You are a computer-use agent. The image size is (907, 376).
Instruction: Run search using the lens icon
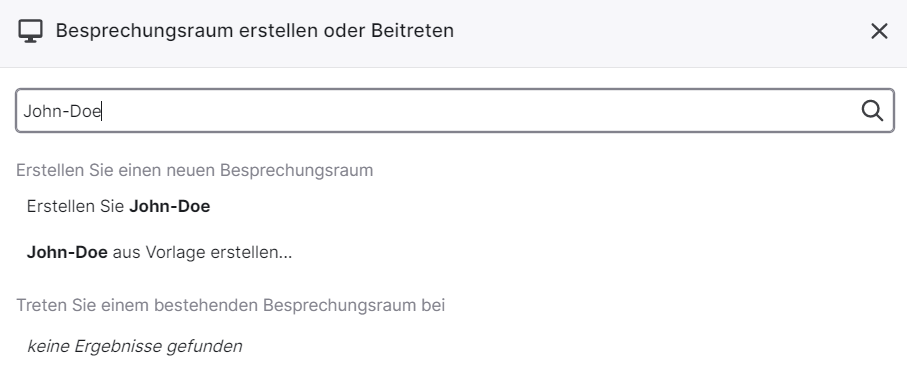pos(872,110)
